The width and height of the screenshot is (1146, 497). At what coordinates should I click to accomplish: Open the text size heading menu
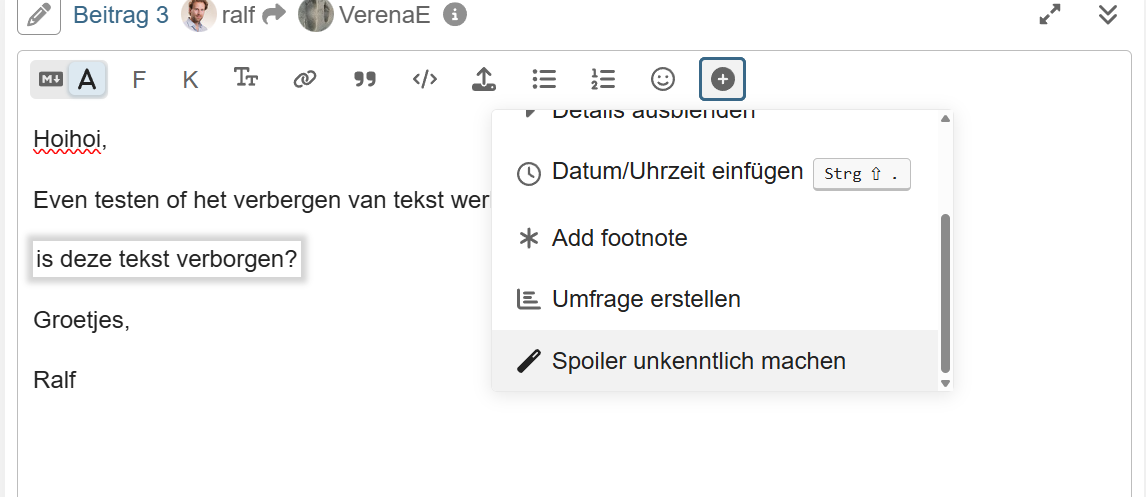point(246,78)
